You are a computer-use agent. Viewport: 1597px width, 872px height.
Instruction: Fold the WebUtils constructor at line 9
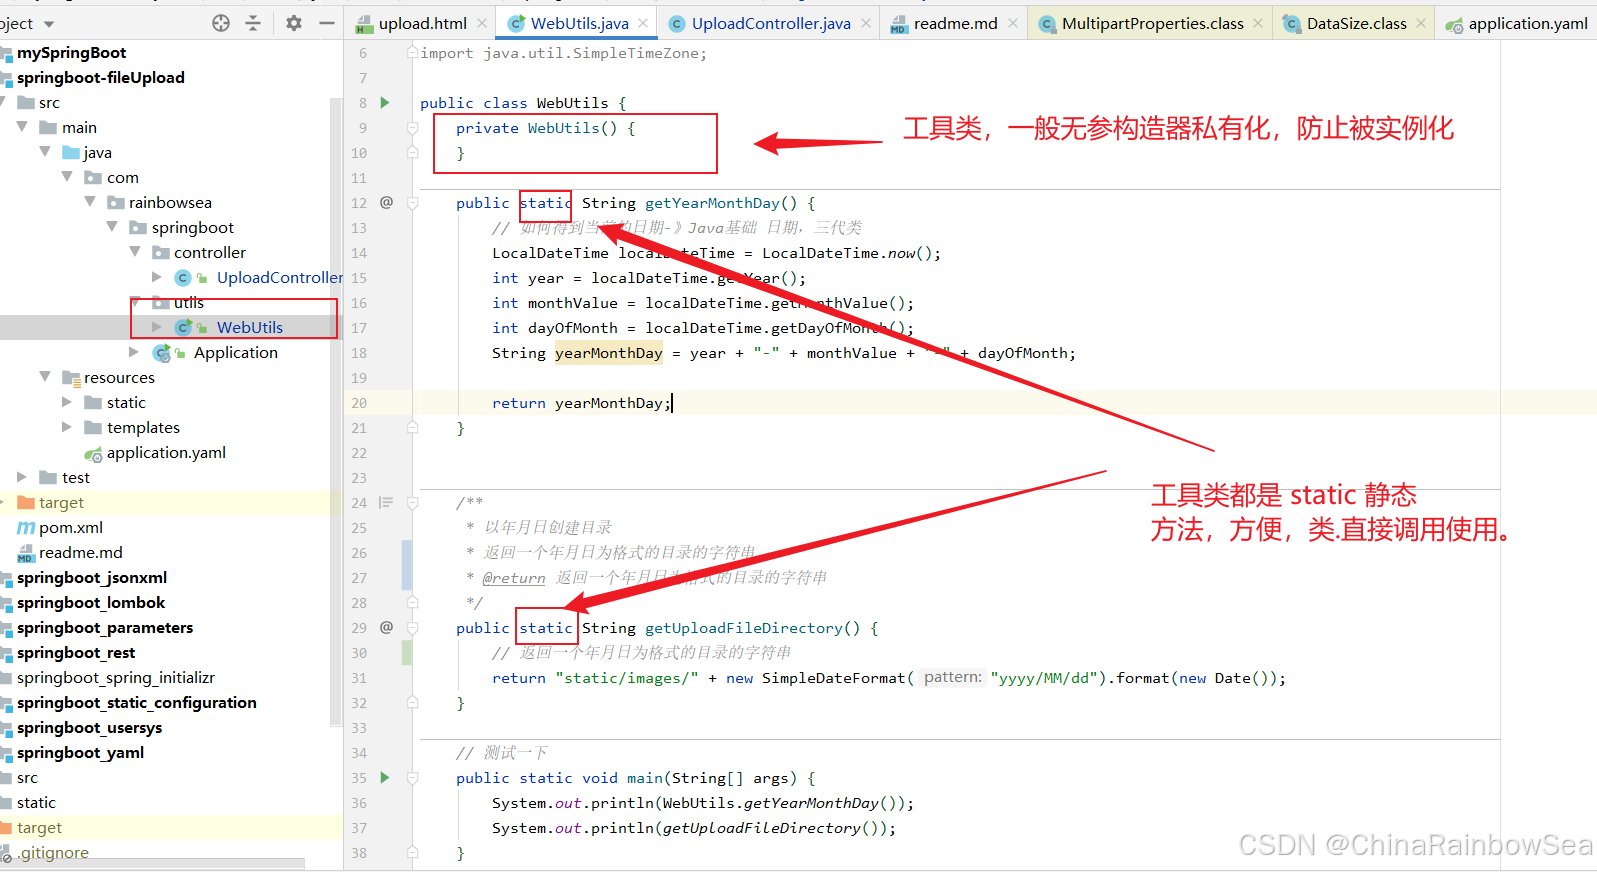(412, 128)
